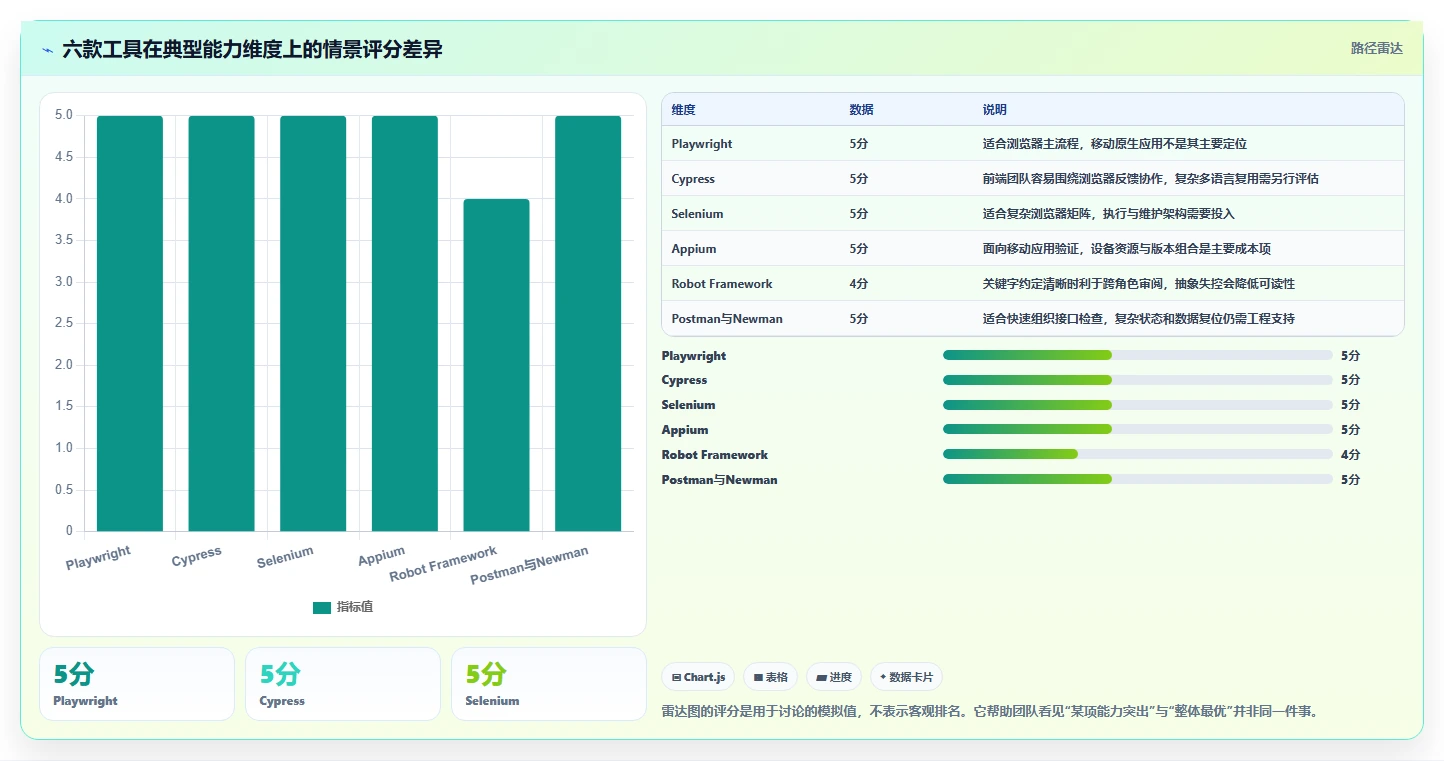Click the Cypress x-axis label

[x=196, y=557]
